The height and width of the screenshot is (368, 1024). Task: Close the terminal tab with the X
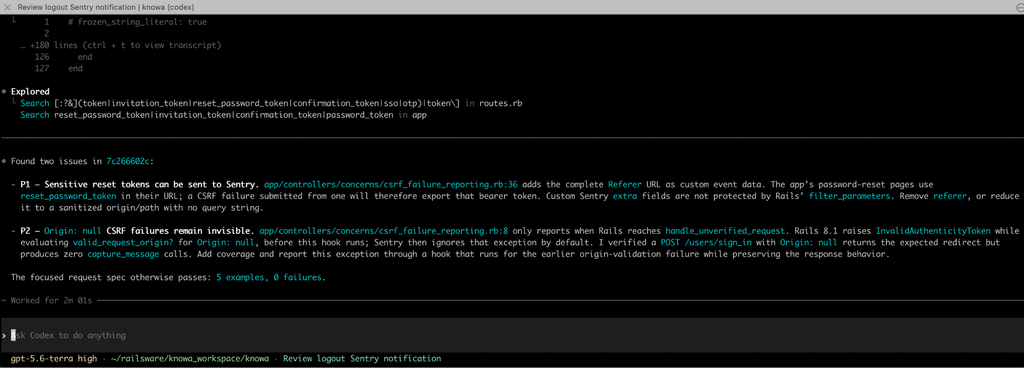tap(8, 7)
